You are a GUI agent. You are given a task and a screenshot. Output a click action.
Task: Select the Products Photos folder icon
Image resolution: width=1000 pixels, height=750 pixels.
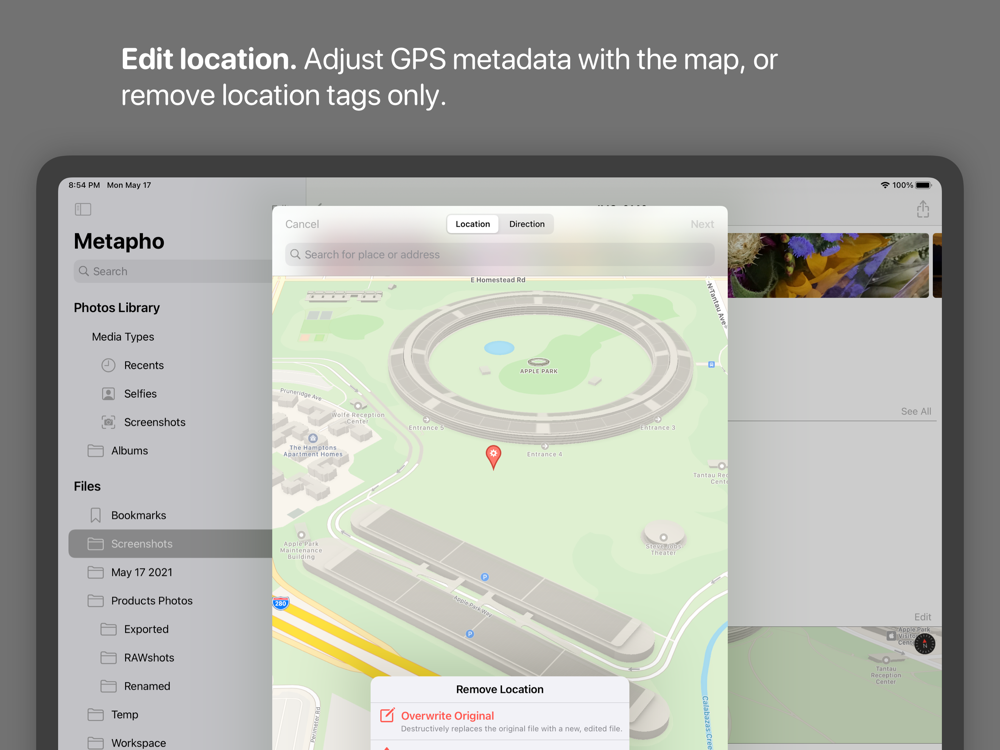(96, 601)
